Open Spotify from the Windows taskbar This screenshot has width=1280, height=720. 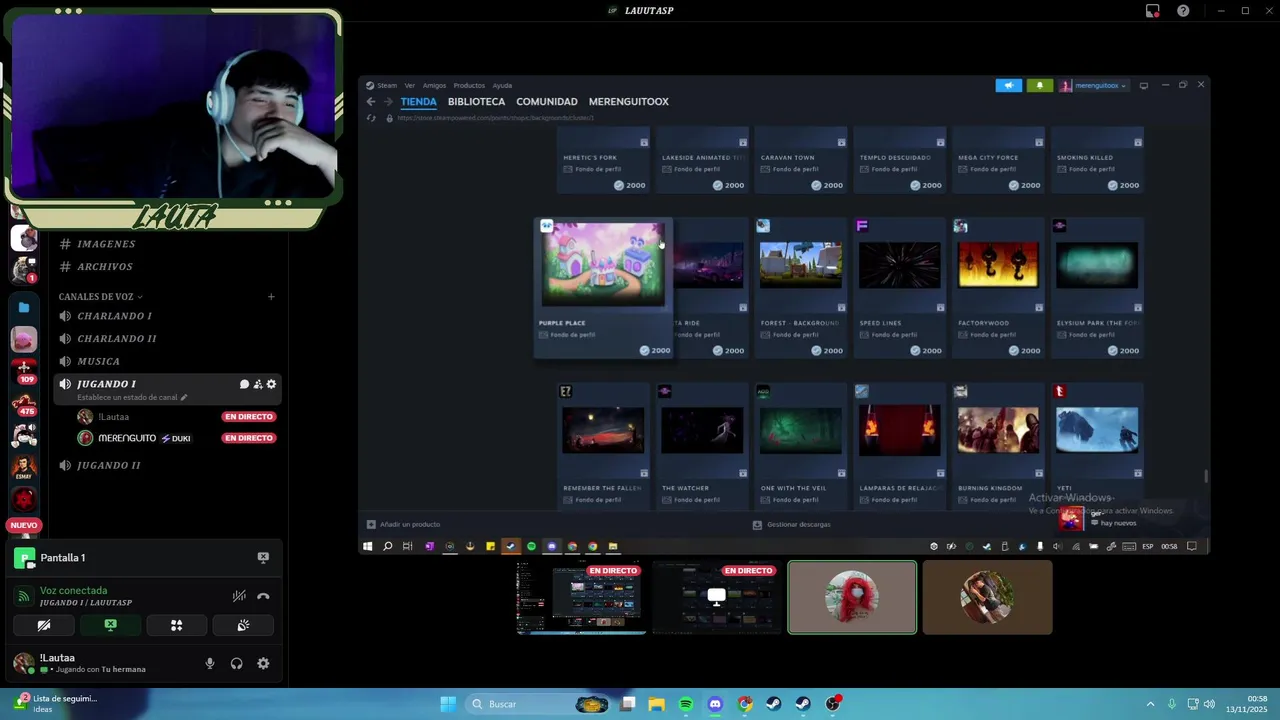[686, 705]
